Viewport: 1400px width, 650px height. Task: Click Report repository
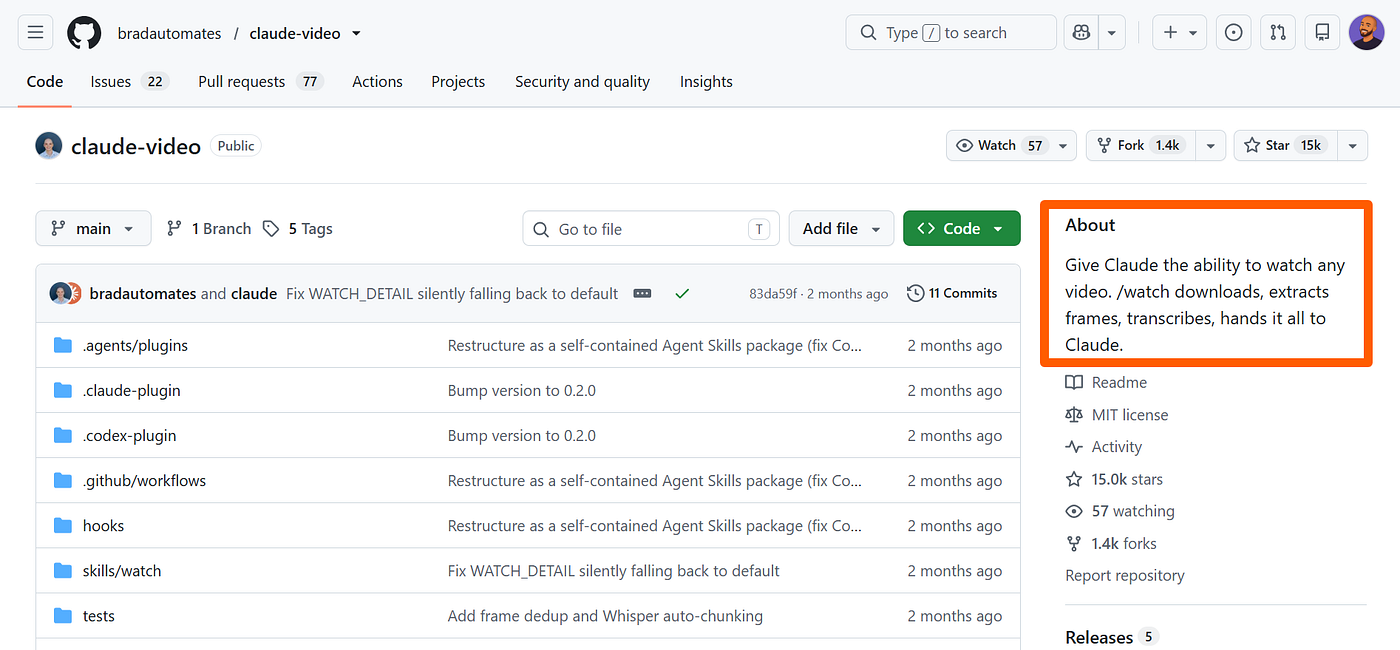click(x=1125, y=575)
